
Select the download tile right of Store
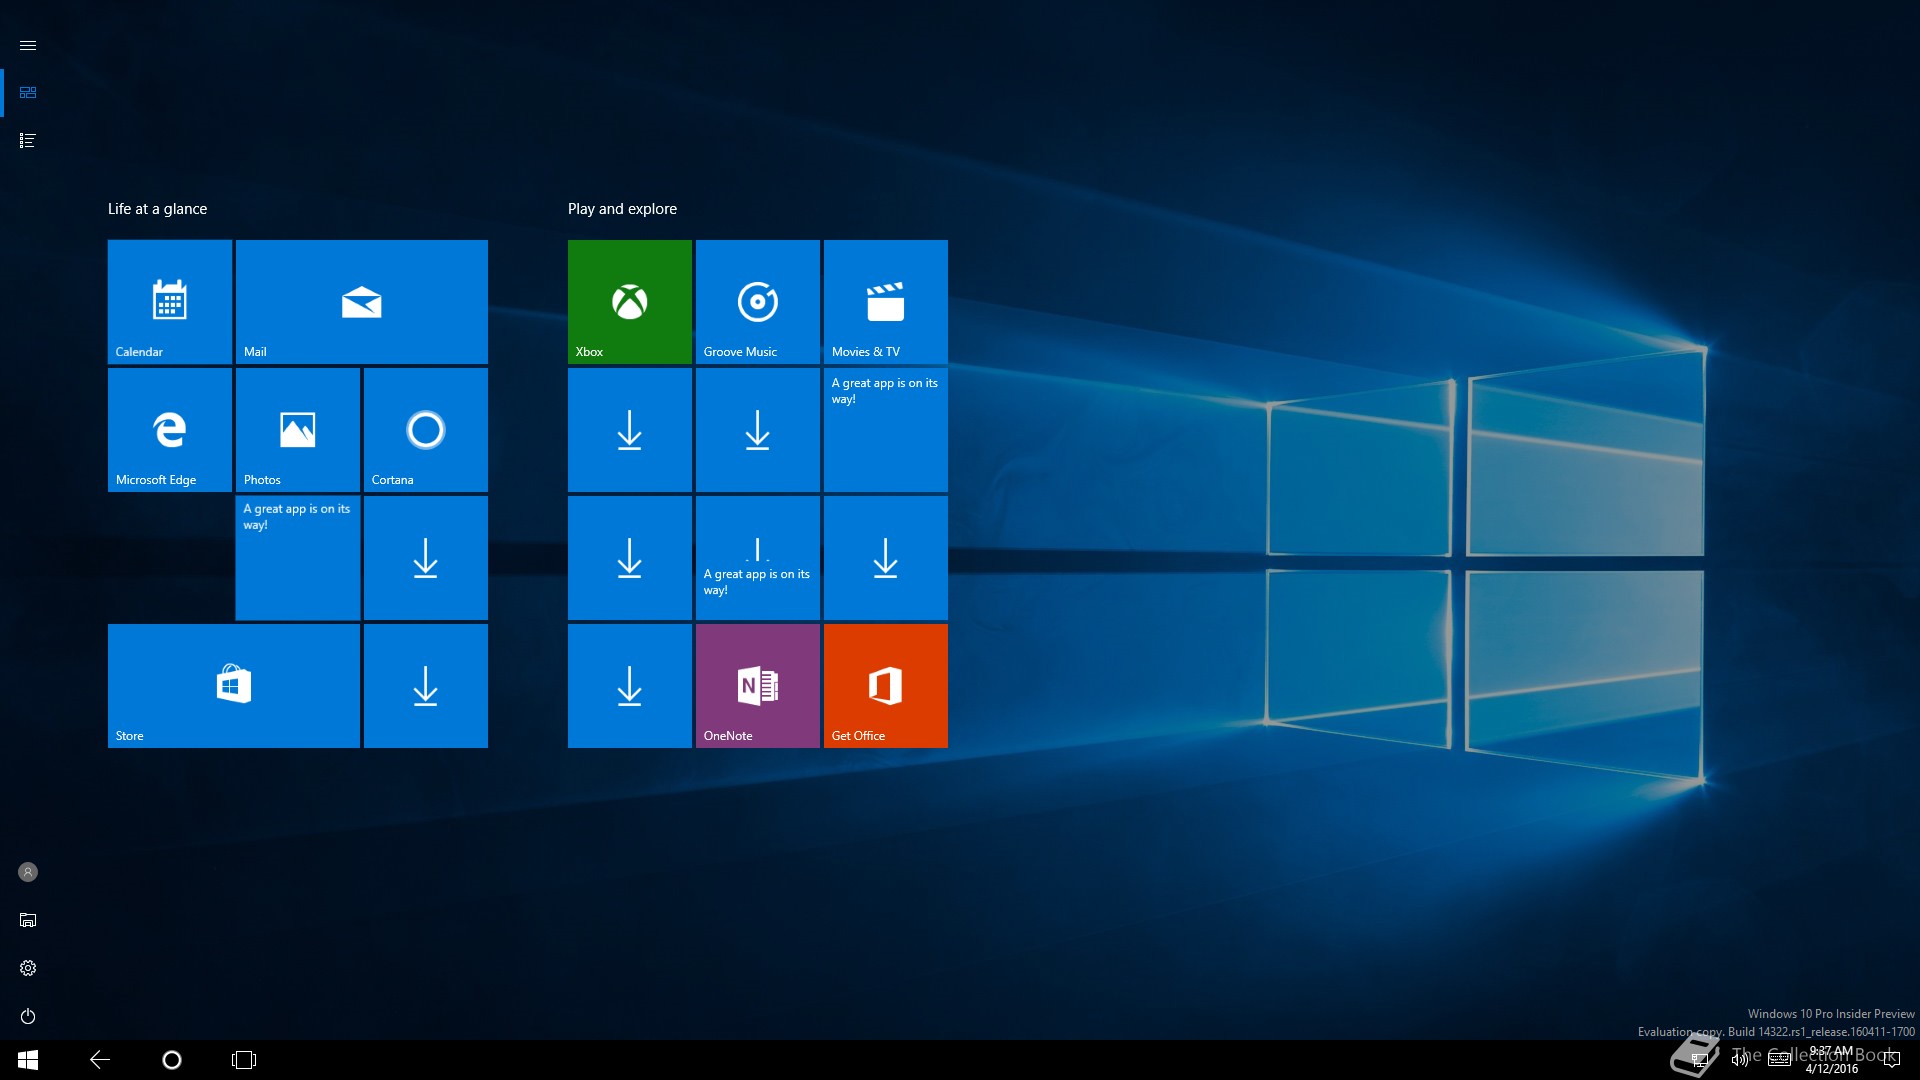[426, 686]
